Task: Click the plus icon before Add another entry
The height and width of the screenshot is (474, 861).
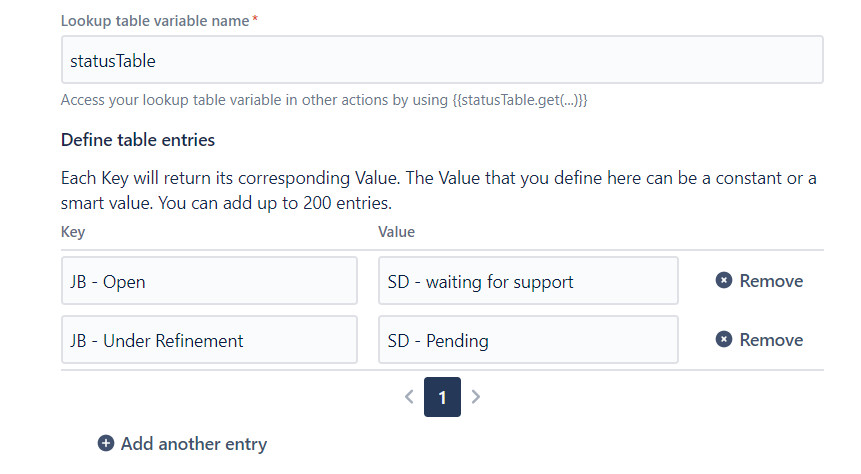Action: (106, 443)
